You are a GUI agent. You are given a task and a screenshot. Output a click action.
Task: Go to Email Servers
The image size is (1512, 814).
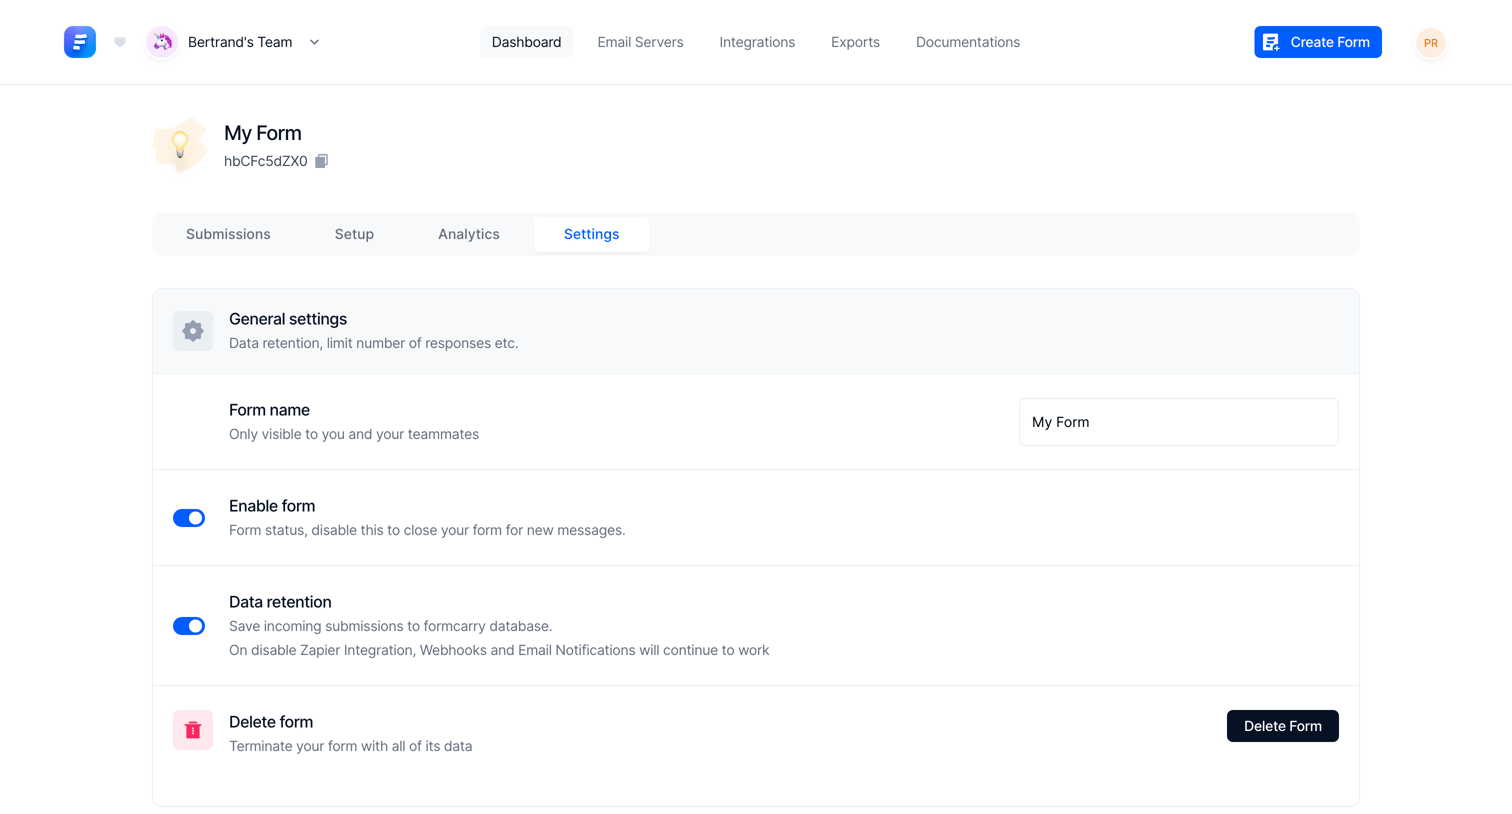[640, 42]
